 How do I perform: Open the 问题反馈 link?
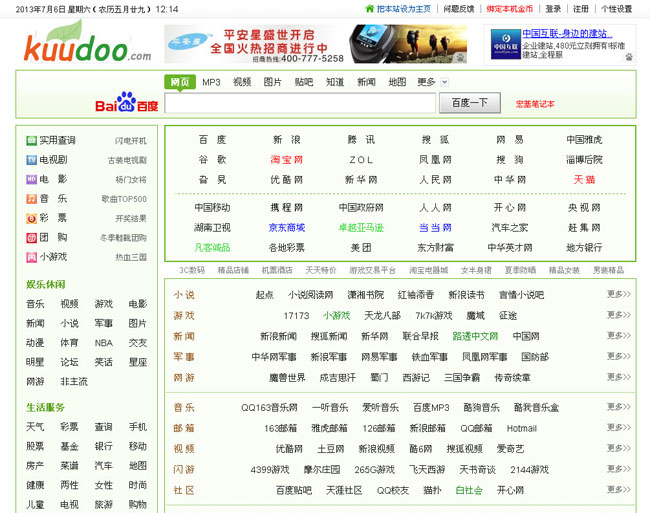(458, 9)
